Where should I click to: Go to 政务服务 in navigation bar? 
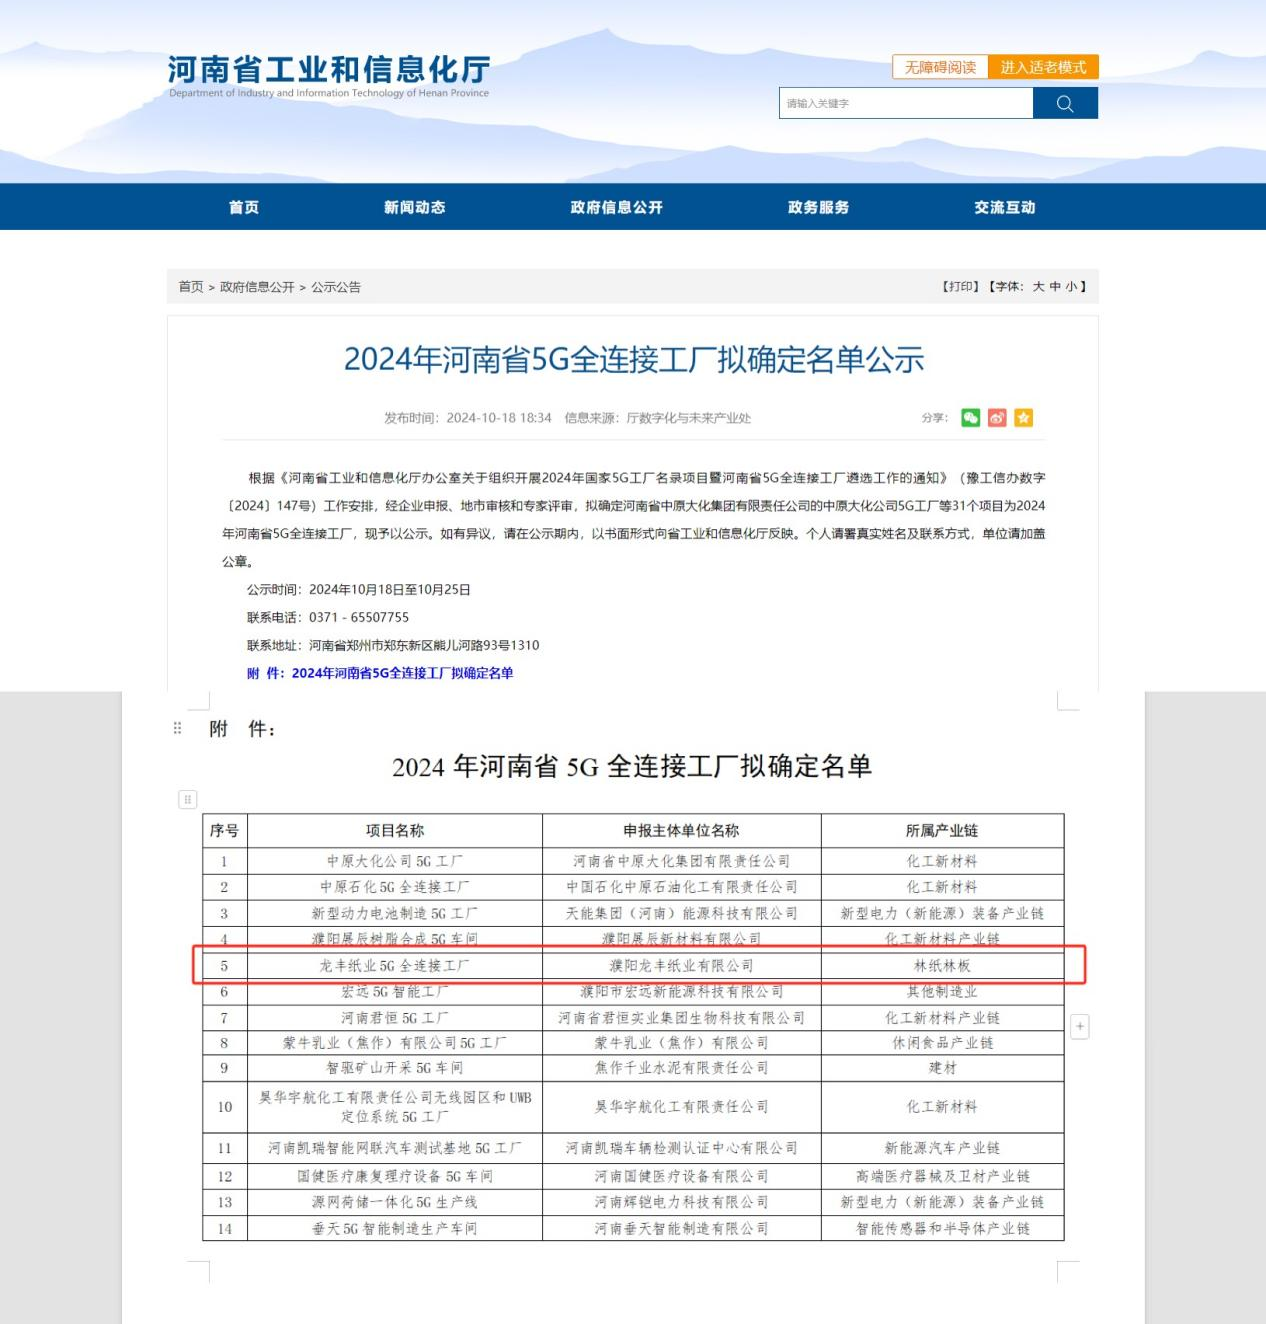pyautogui.click(x=818, y=207)
